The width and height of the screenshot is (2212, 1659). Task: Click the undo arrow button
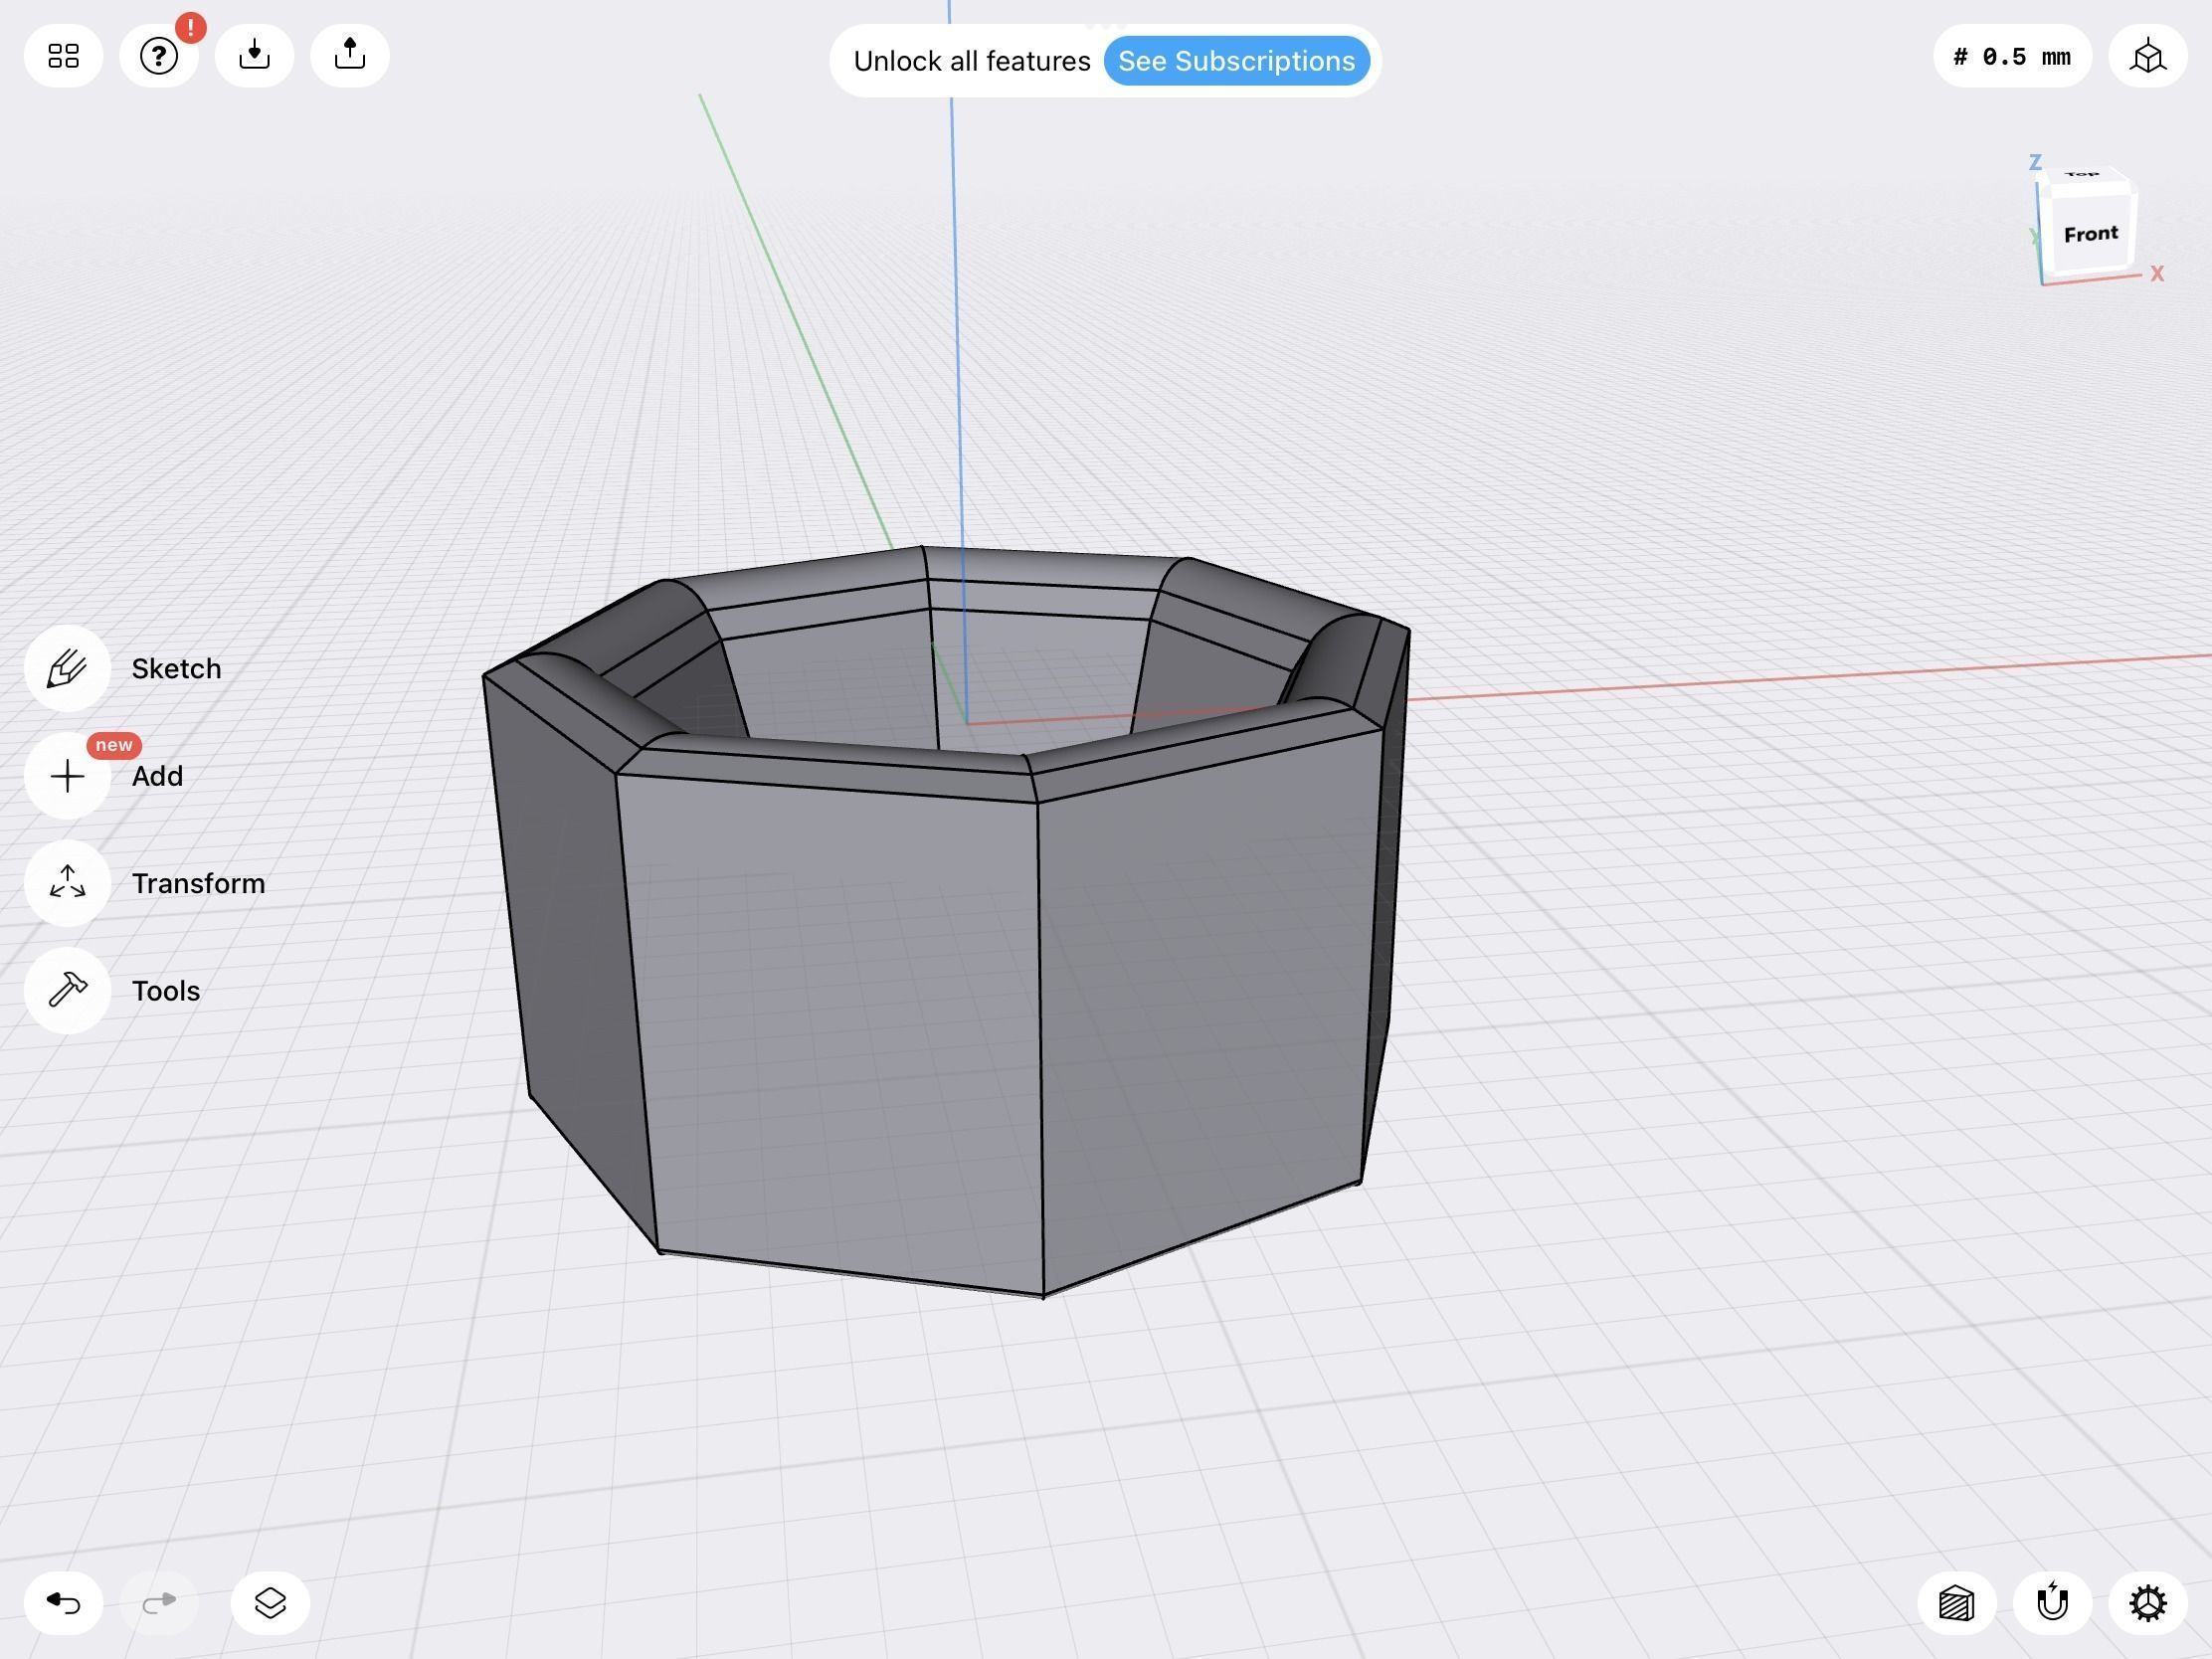point(64,1603)
